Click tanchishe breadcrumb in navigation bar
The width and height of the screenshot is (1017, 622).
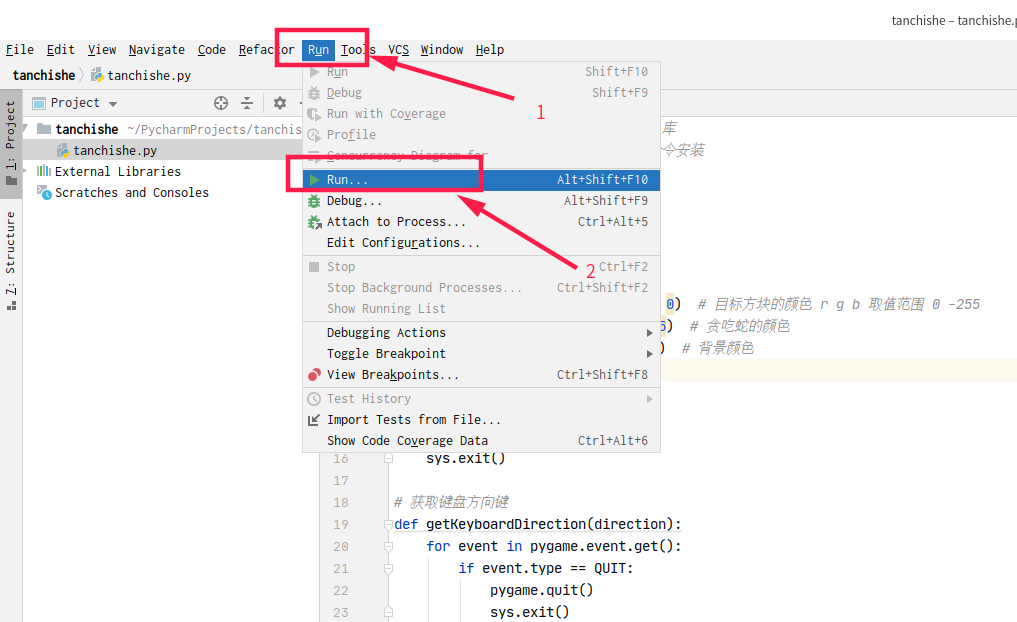tap(43, 75)
